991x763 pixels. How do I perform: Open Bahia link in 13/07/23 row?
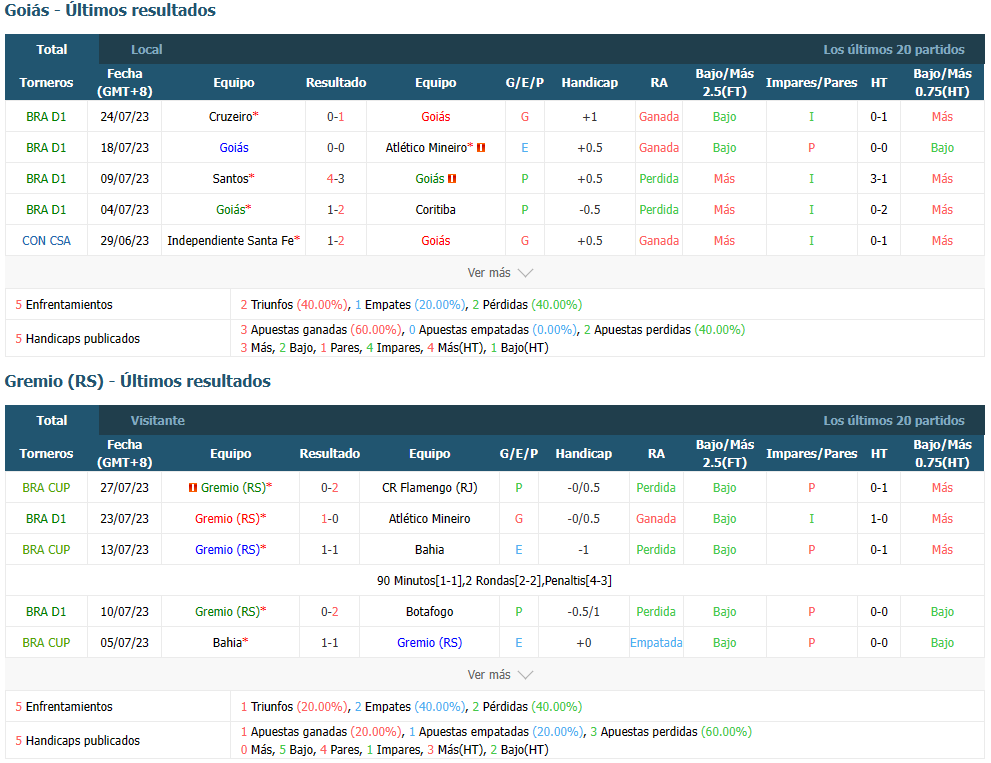(430, 550)
